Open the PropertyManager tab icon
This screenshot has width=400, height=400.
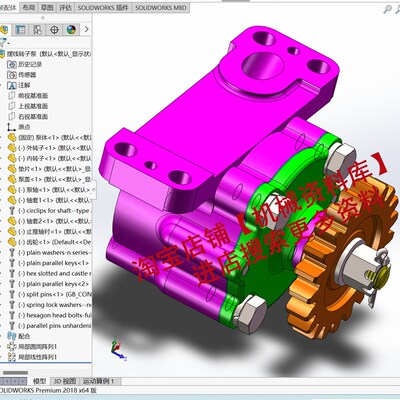click(21, 30)
